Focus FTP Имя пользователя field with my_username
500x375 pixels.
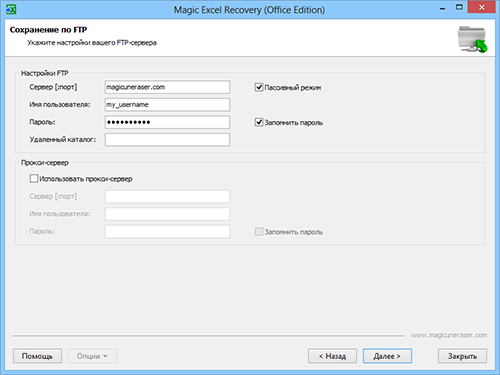(x=167, y=105)
